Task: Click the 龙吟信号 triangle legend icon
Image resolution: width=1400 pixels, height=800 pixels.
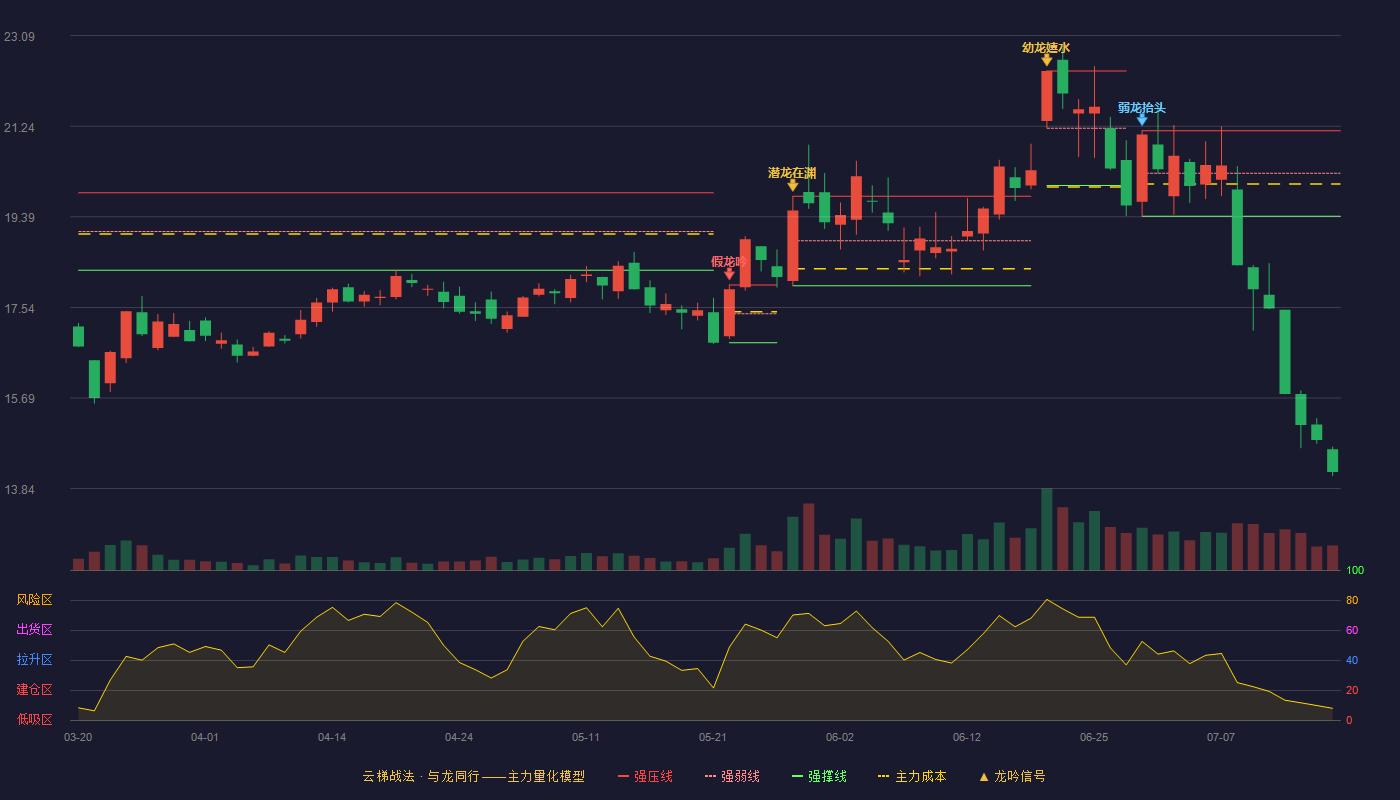Action: point(983,776)
